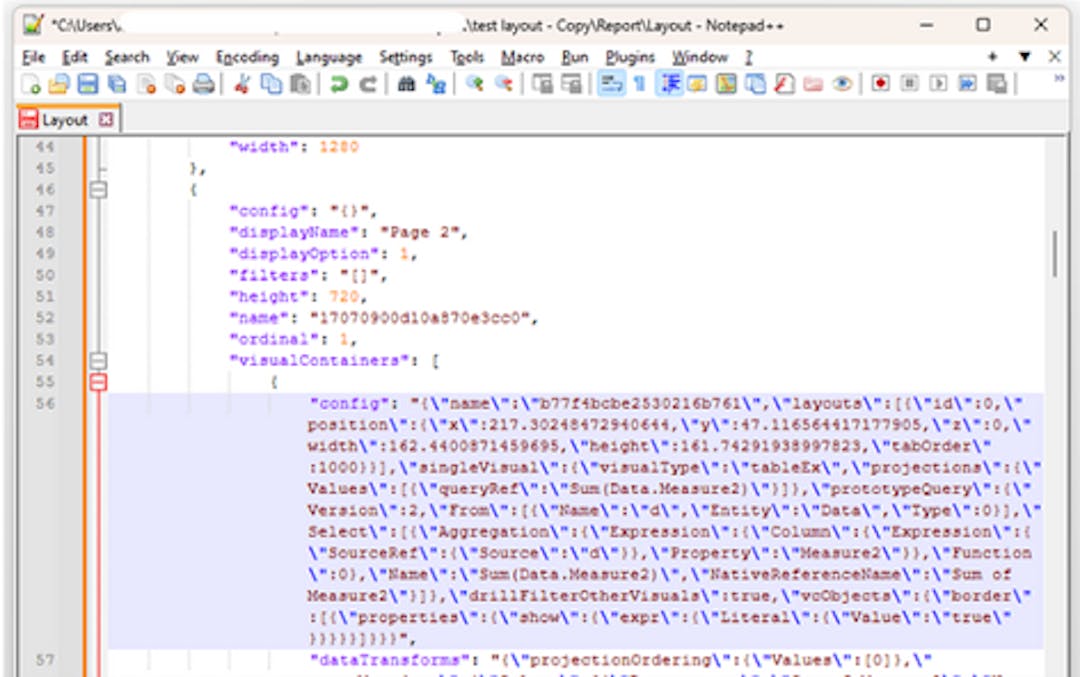Zoom in using the magnifier icon
The width and height of the screenshot is (1080, 677).
(474, 84)
